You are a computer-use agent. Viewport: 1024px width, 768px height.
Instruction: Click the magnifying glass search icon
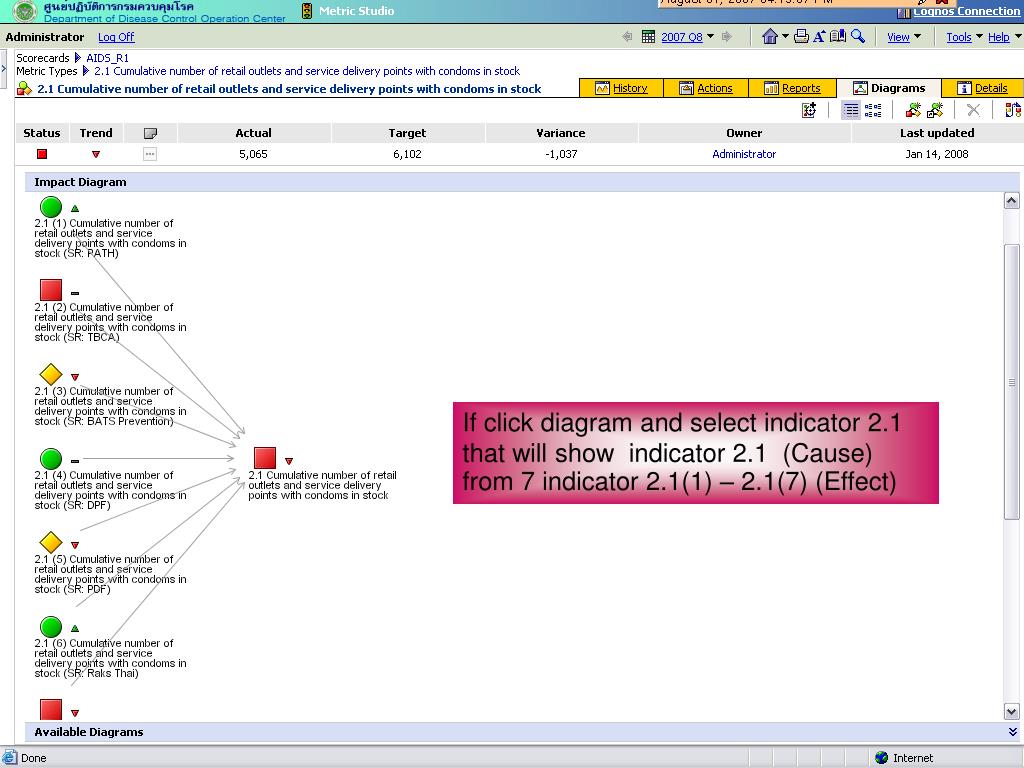pyautogui.click(x=857, y=37)
